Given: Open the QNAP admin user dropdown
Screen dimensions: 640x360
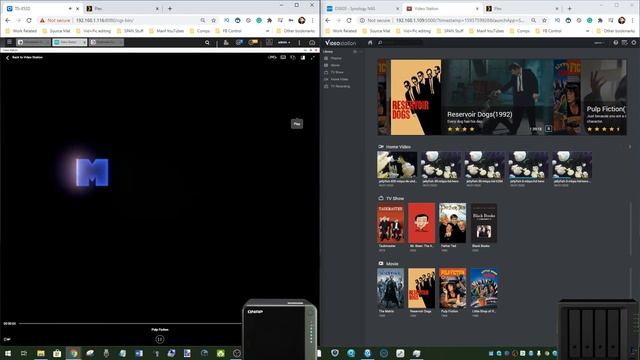Looking at the screenshot, I should point(284,42).
